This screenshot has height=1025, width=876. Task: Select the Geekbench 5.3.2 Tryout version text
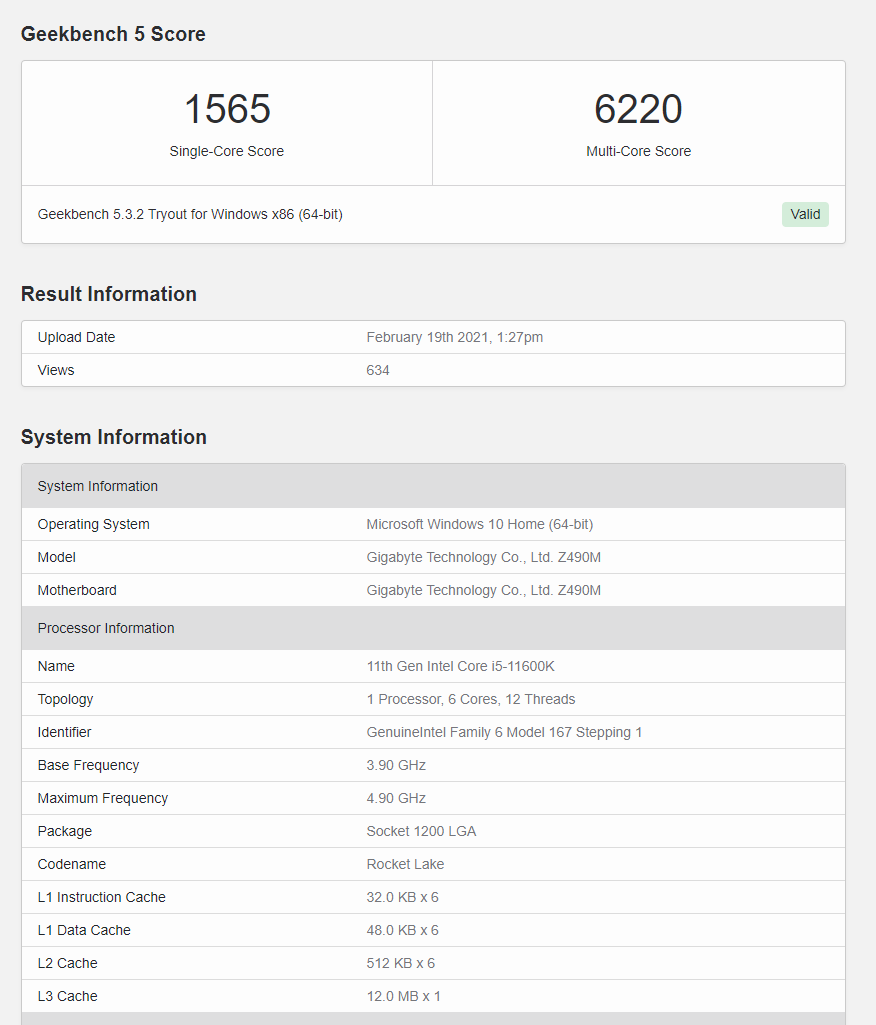(190, 214)
